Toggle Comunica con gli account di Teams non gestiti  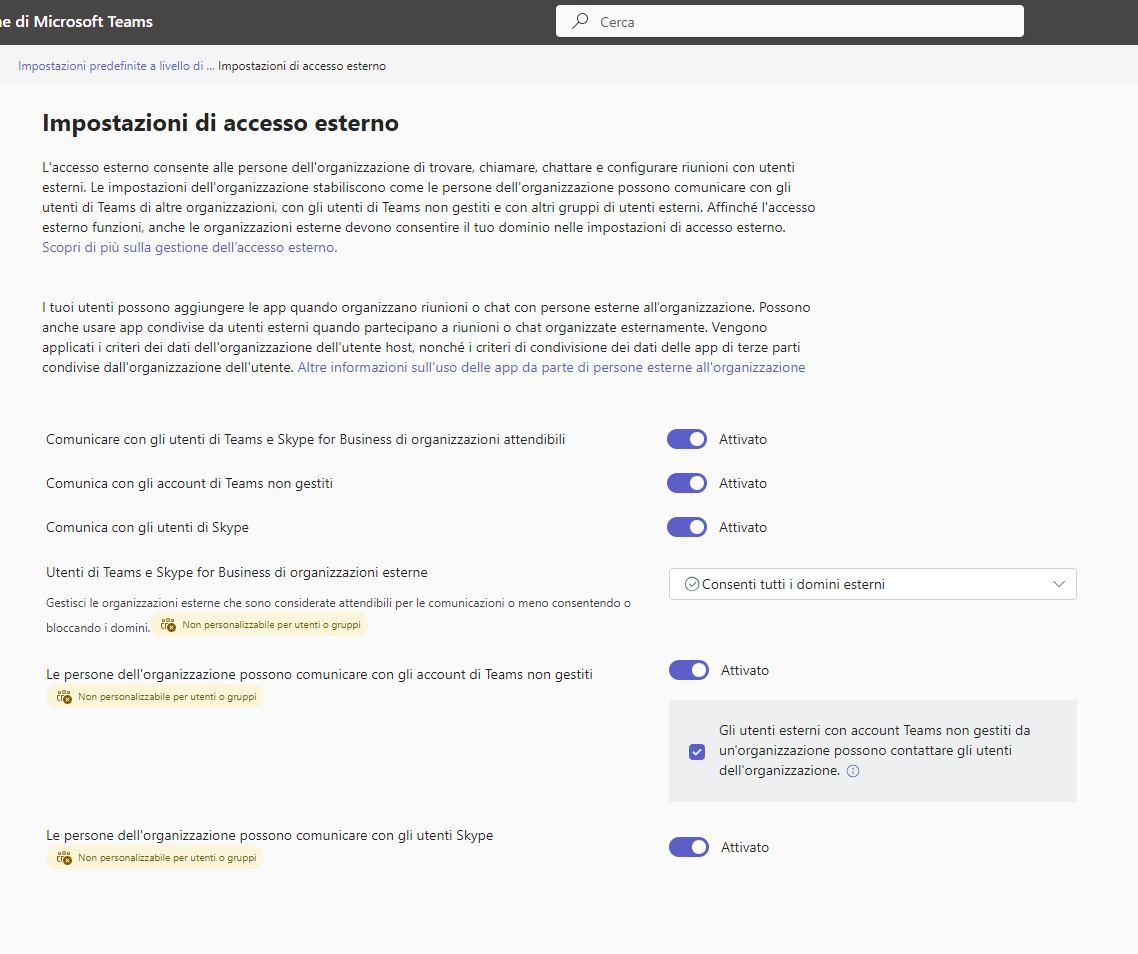(x=687, y=483)
